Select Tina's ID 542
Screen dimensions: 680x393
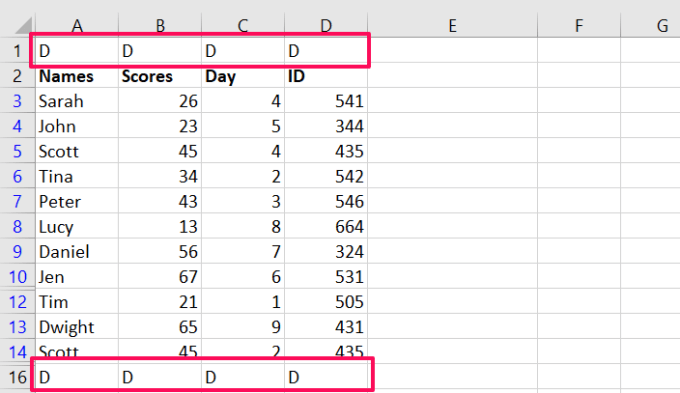tap(326, 177)
